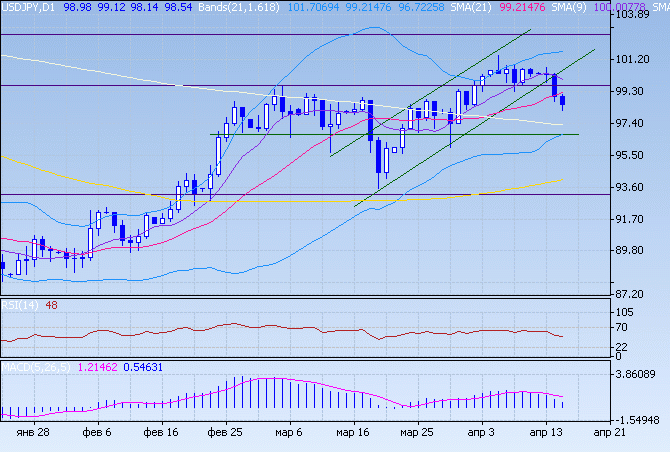Select the RSI(14) indicator label

tap(20, 305)
